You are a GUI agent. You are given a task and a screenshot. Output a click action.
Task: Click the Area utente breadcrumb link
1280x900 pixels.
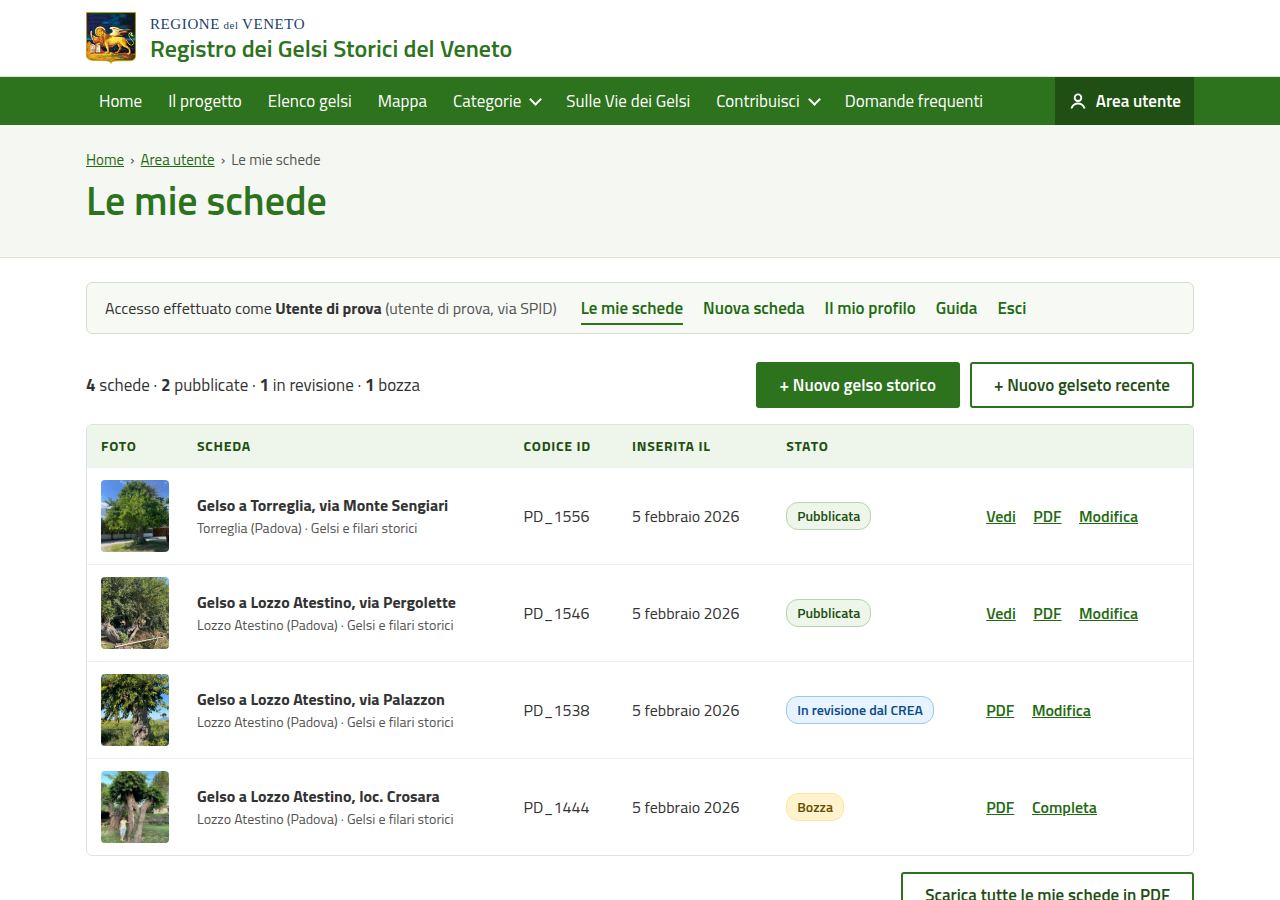pos(177,160)
